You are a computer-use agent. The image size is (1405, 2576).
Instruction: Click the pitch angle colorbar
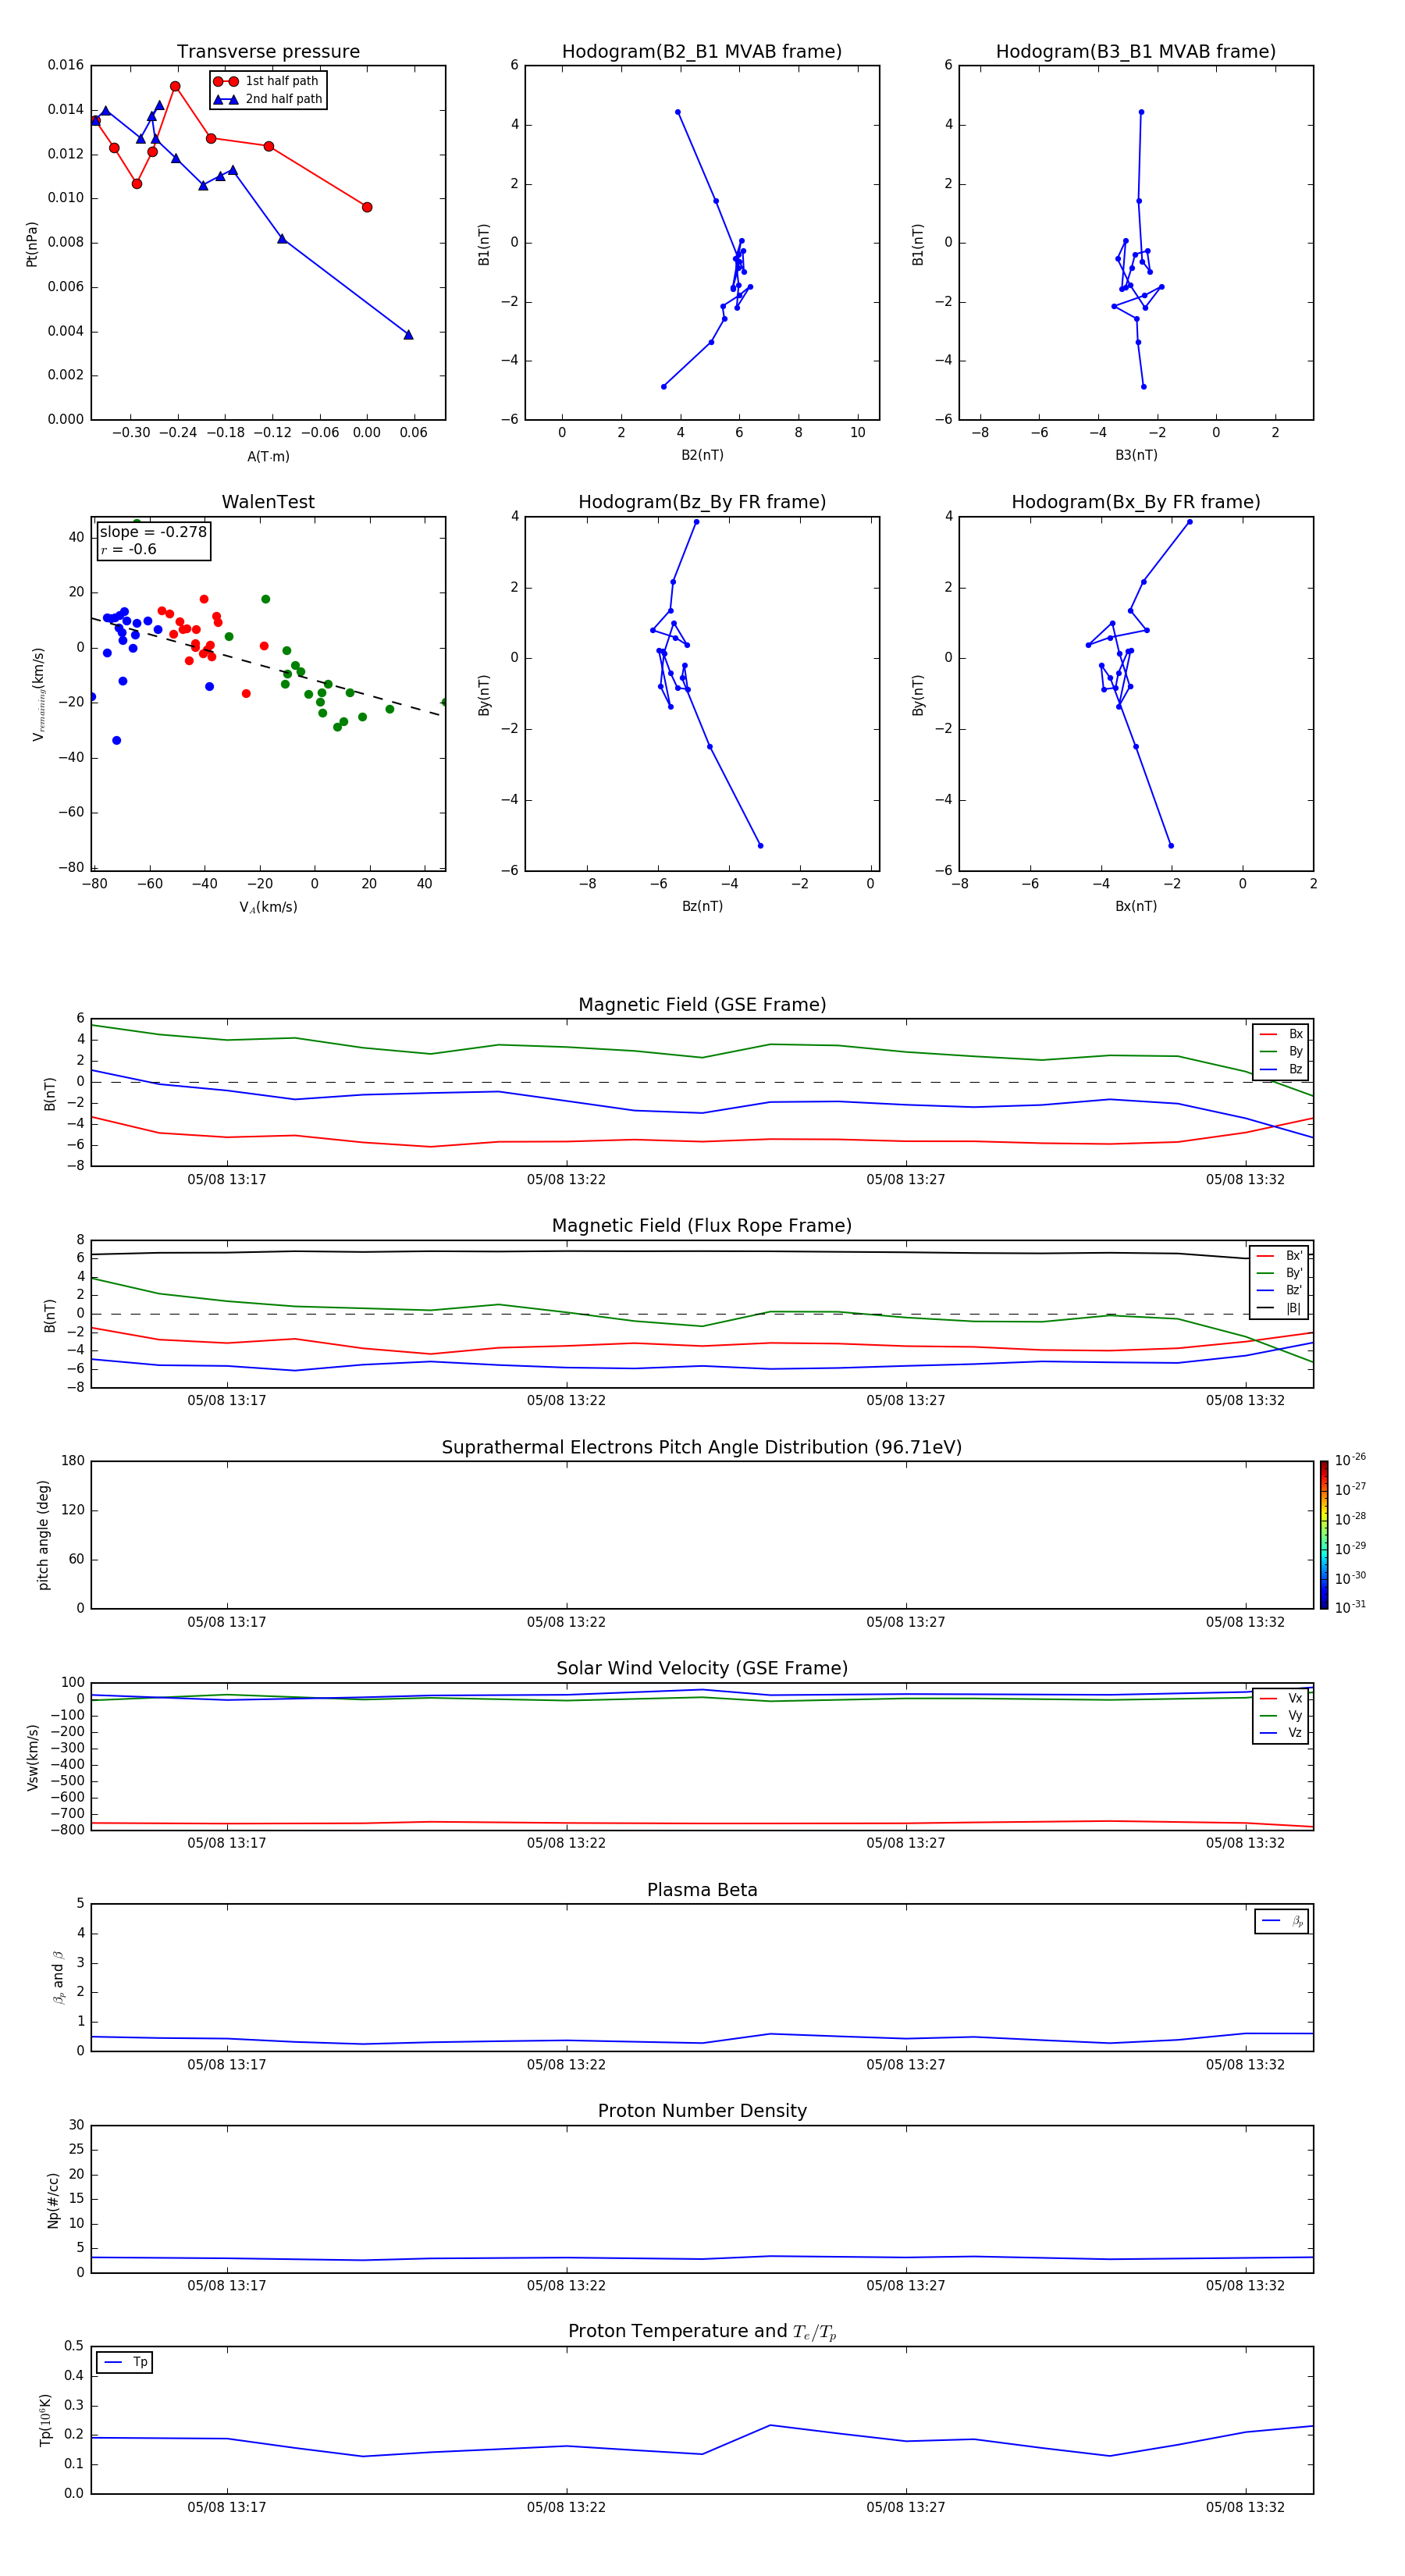pos(1324,1535)
